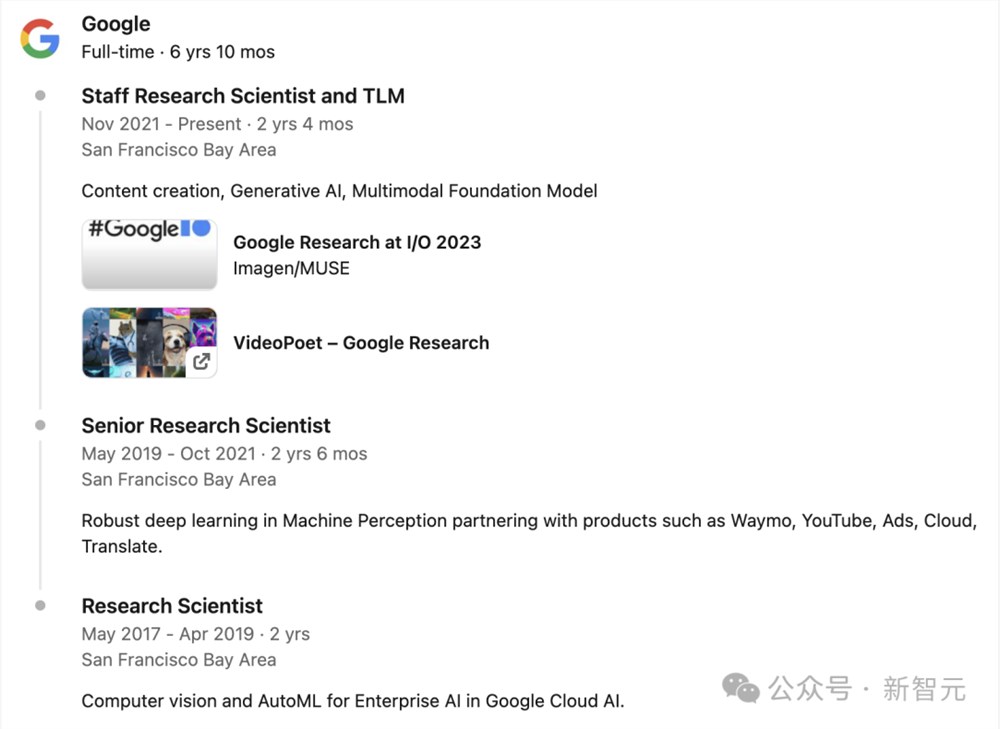Click the #GoogleIO media preview icon
The height and width of the screenshot is (729, 1000).
pos(149,253)
